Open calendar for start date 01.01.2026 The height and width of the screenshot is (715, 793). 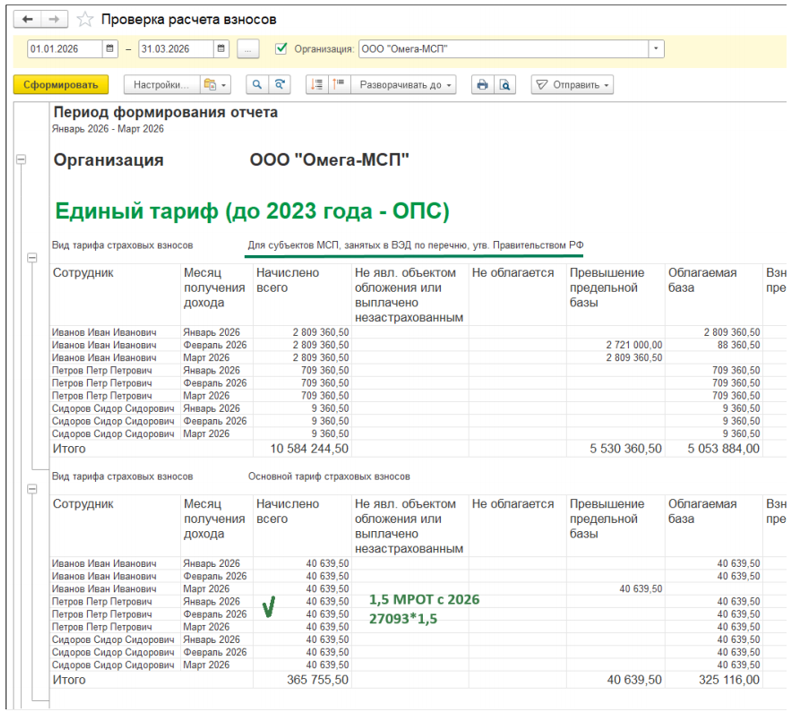point(112,48)
